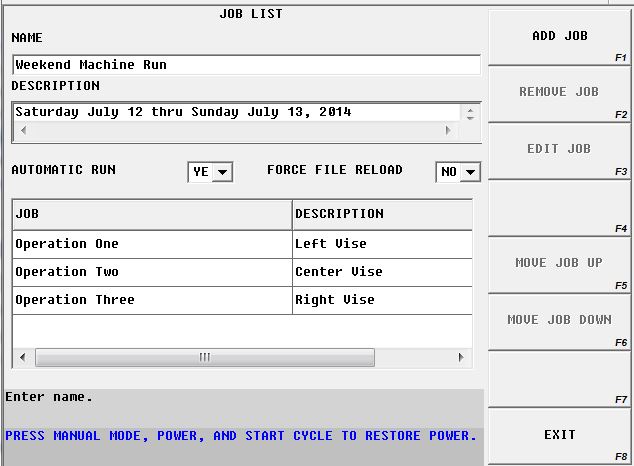
Task: Select the JOB column header
Action: [x=152, y=214]
